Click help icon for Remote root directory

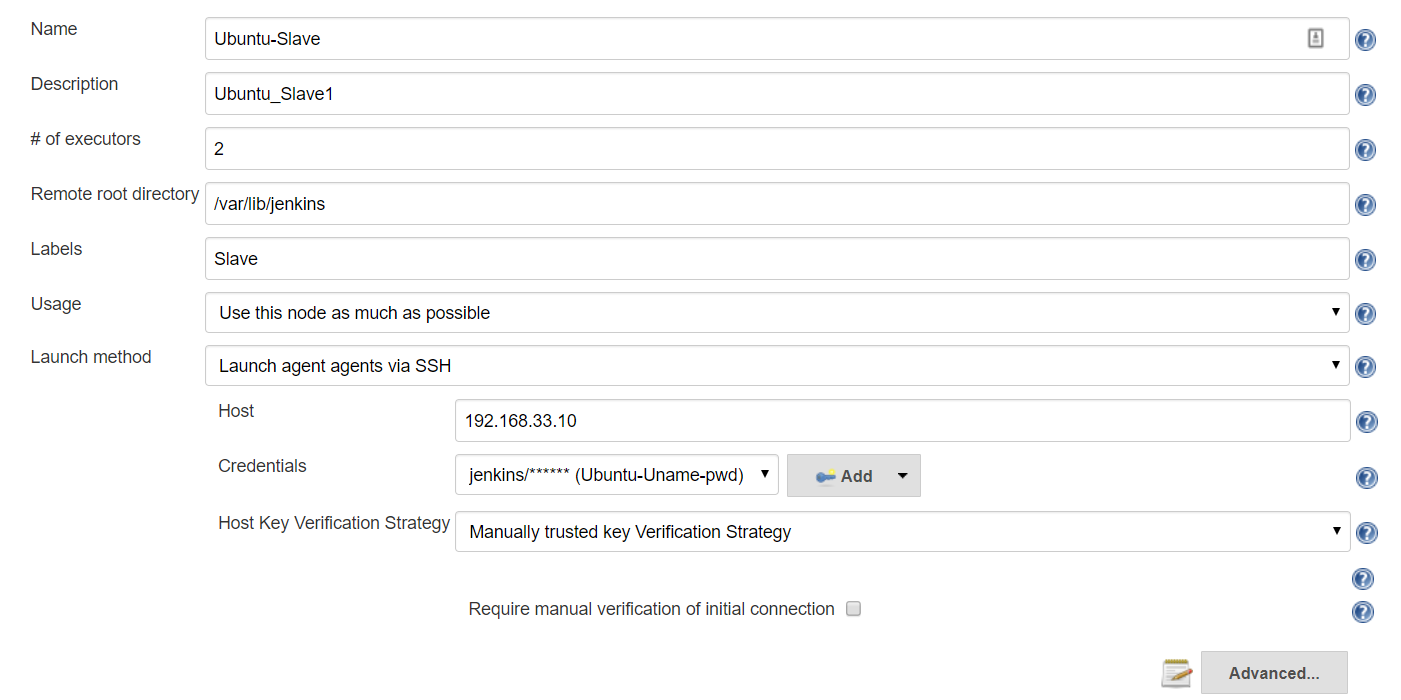pyautogui.click(x=1365, y=205)
